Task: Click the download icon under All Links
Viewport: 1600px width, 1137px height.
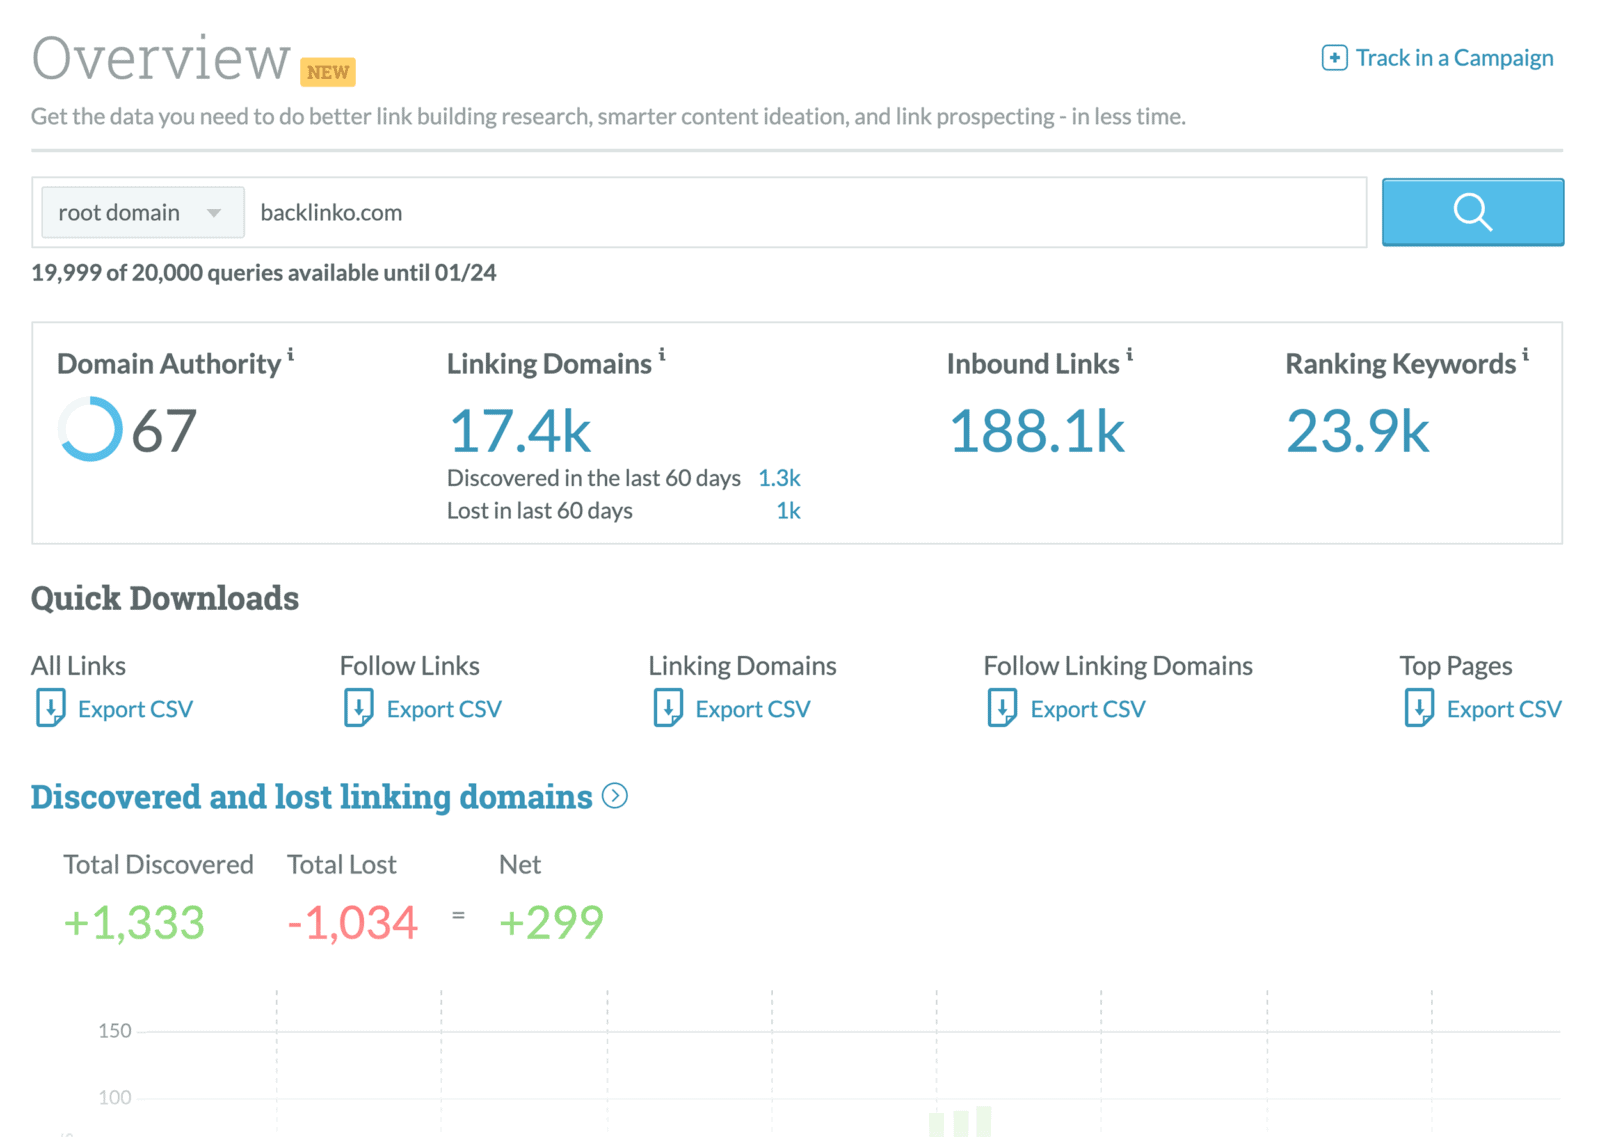Action: [x=51, y=708]
